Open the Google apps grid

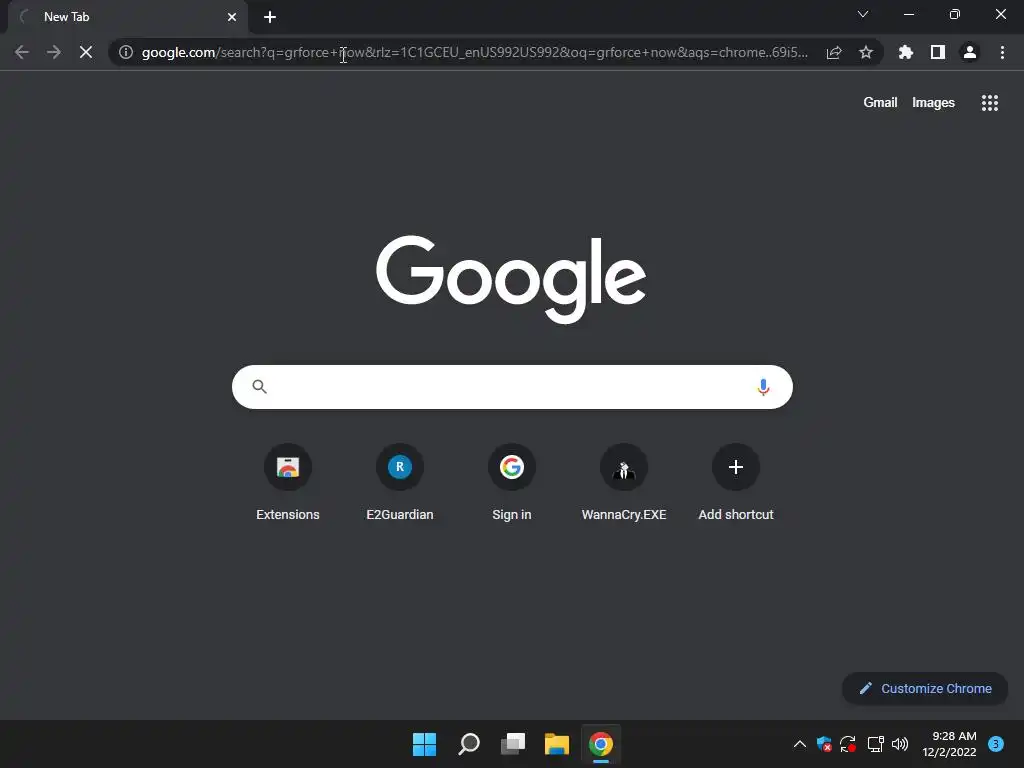pyautogui.click(x=990, y=103)
